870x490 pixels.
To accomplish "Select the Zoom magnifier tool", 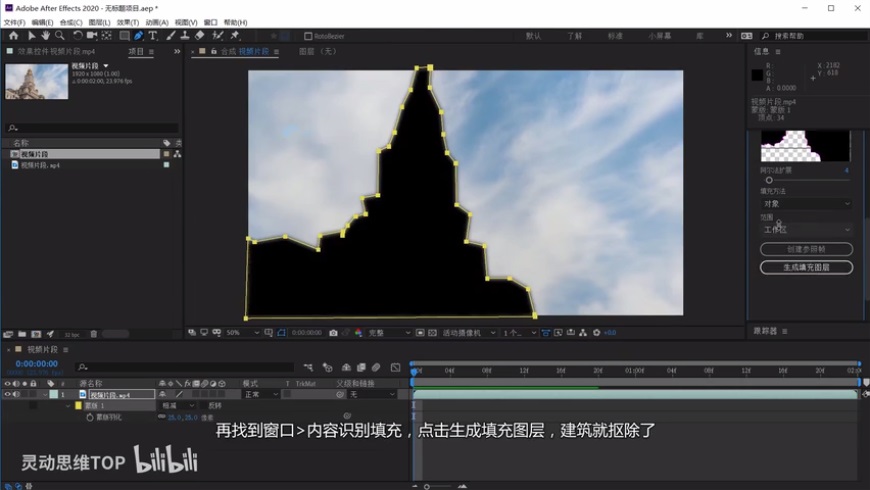I will (x=59, y=36).
